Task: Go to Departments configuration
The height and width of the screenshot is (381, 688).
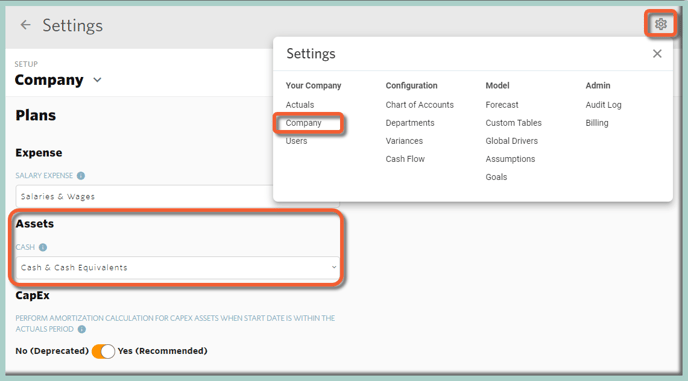Action: point(410,123)
